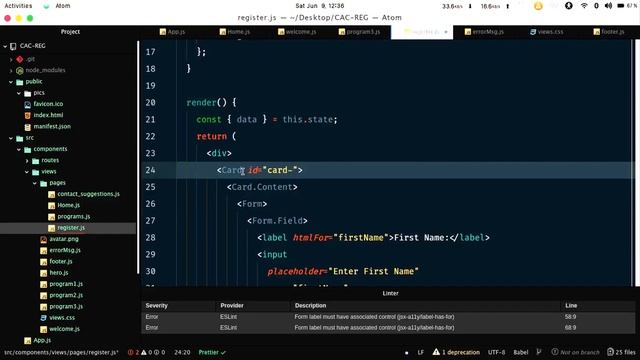Collapse the components folder
Viewport: 640px width, 360px height.
(19, 150)
